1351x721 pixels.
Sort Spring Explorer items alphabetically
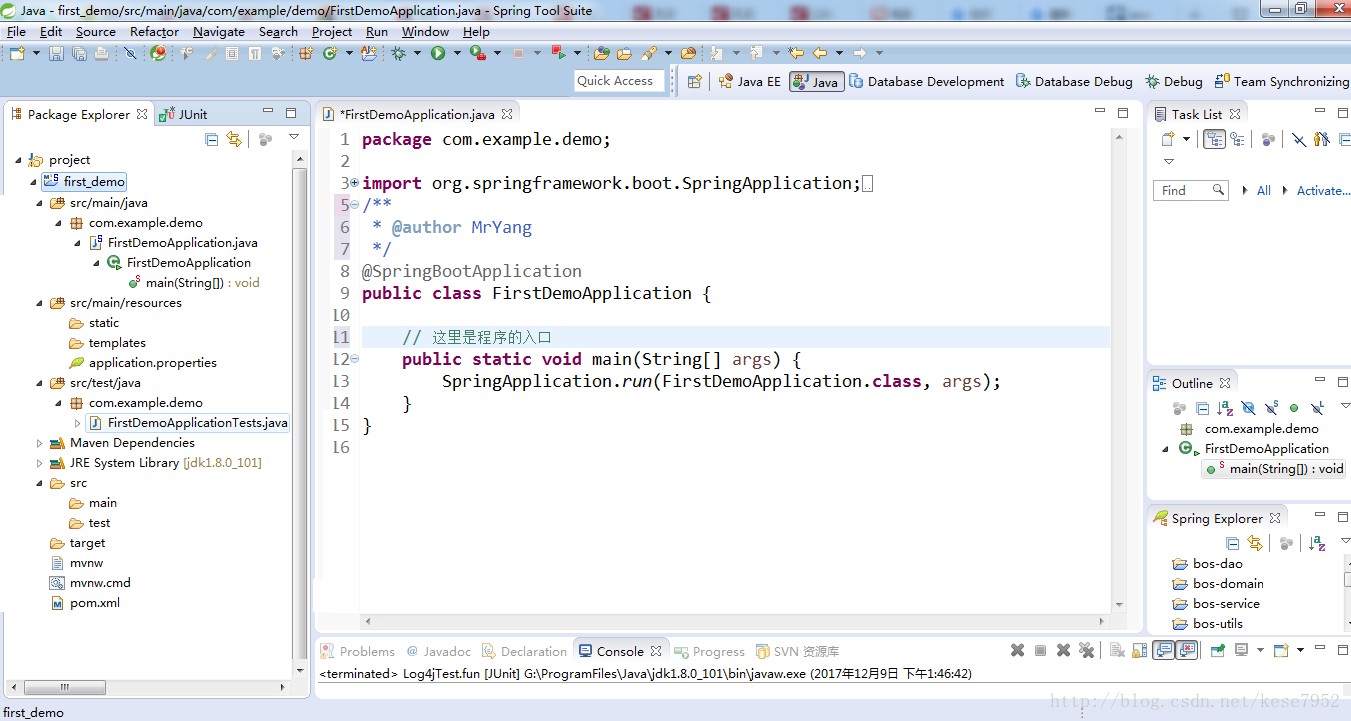(x=1318, y=543)
